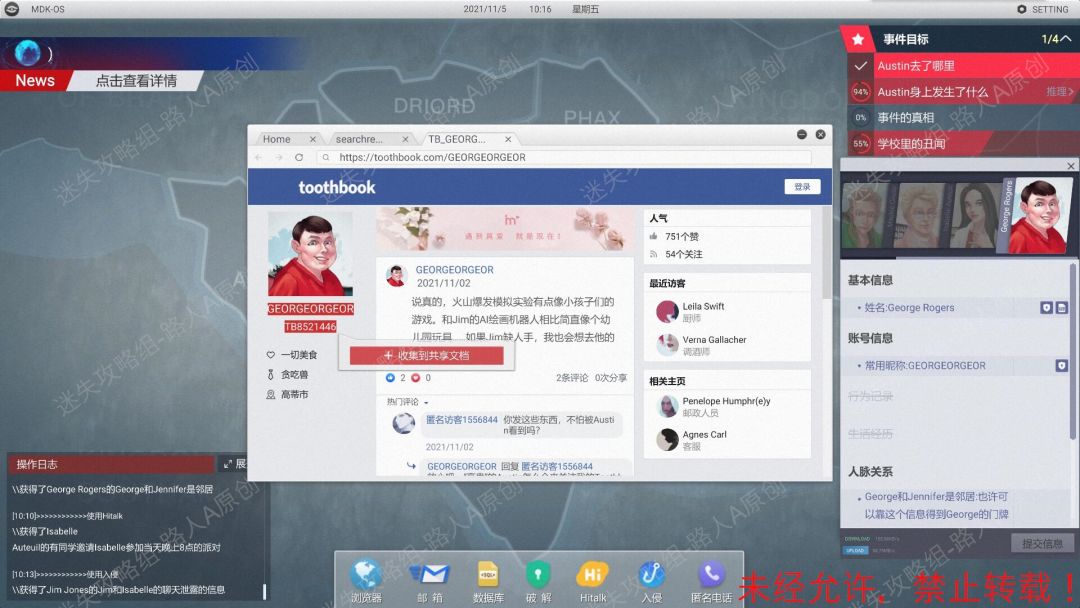Screen dimensions: 1080x608
Task: Click the 94% progress circle
Action: [860, 92]
